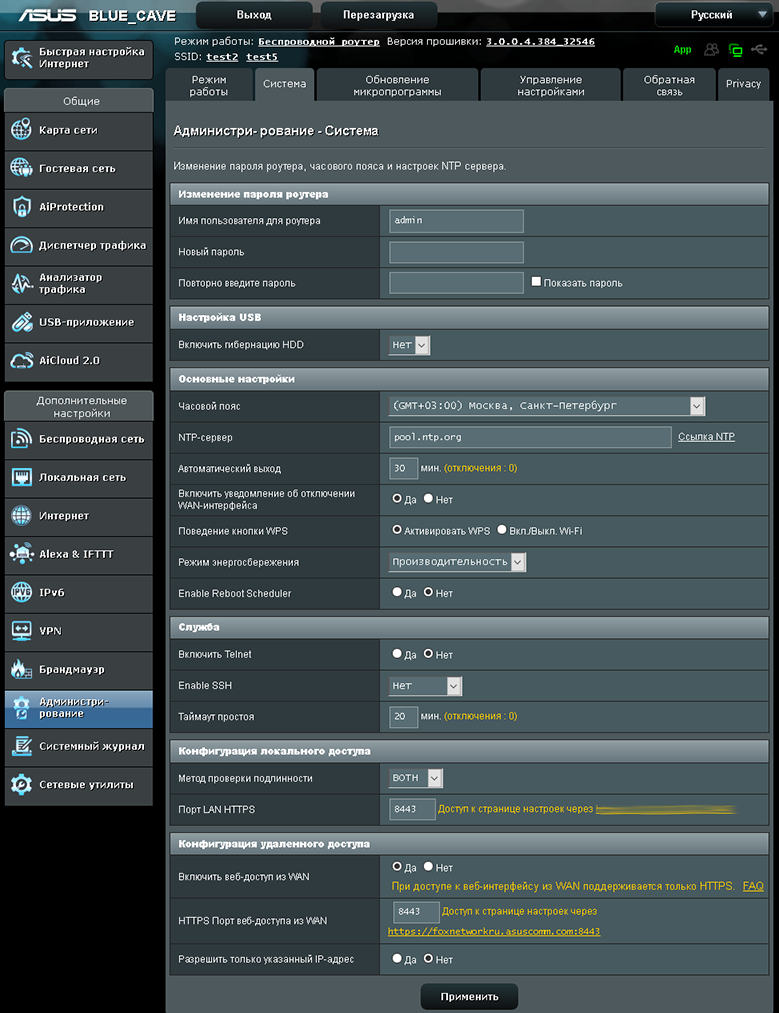
Task: Click the Порт LAN HTTPS field
Action: pos(412,809)
